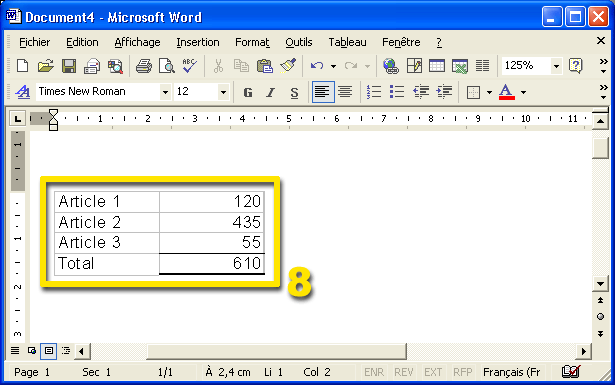This screenshot has height=385, width=615.
Task: Insert Excel worksheet icon
Action: pyautogui.click(x=460, y=66)
